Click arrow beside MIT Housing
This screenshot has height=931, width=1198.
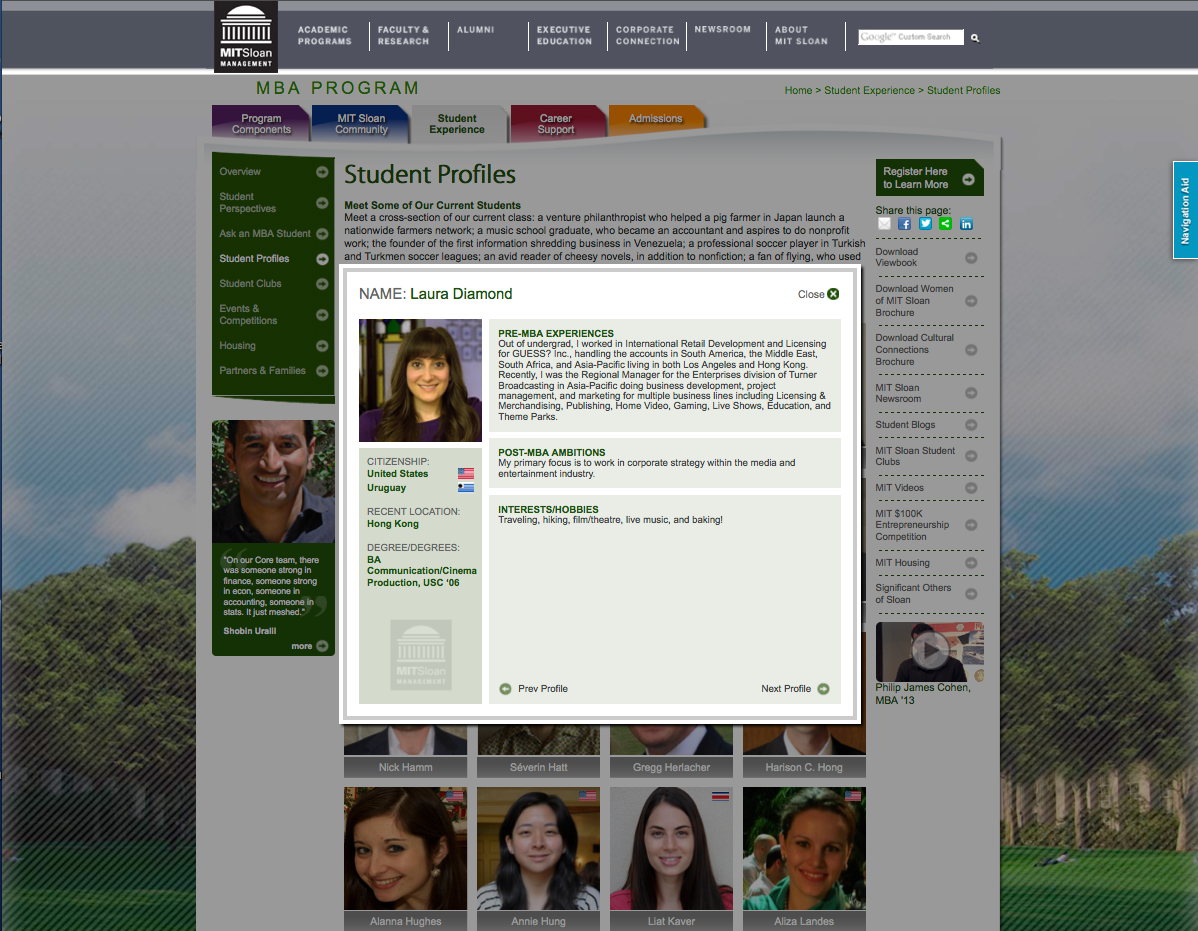[x=971, y=563]
